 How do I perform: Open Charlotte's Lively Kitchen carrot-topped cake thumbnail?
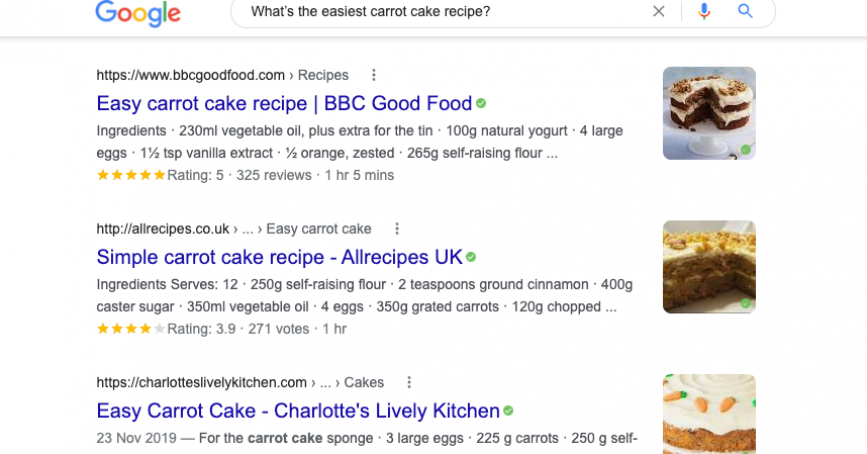(709, 414)
